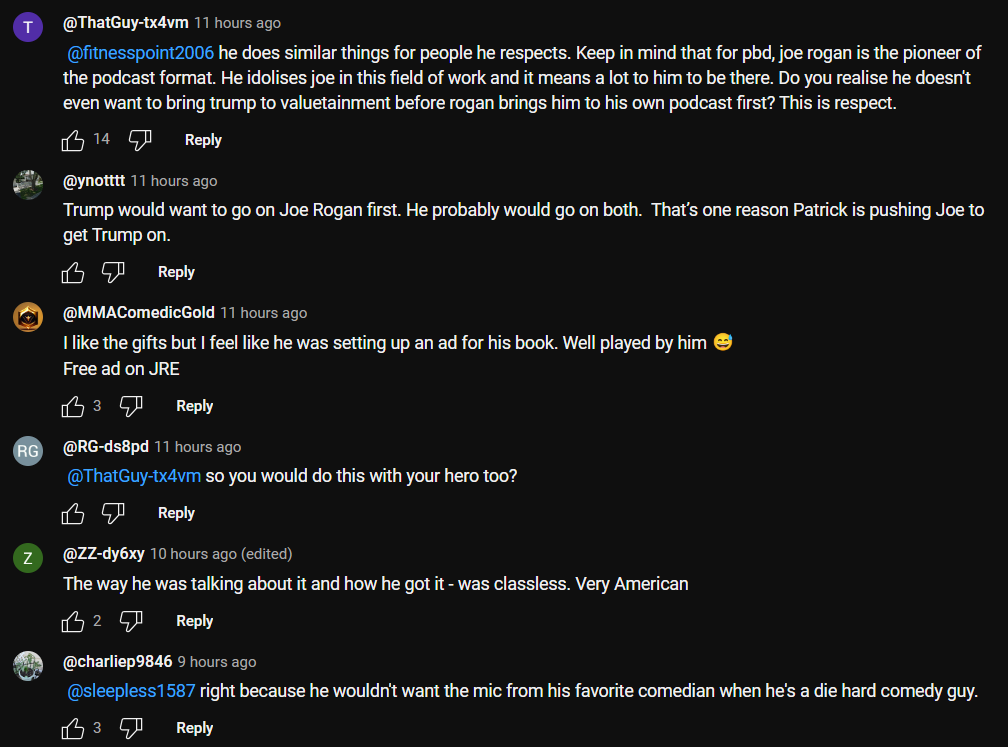The height and width of the screenshot is (747, 1008).
Task: Reply to @charliep9846's comment
Action: [194, 729]
